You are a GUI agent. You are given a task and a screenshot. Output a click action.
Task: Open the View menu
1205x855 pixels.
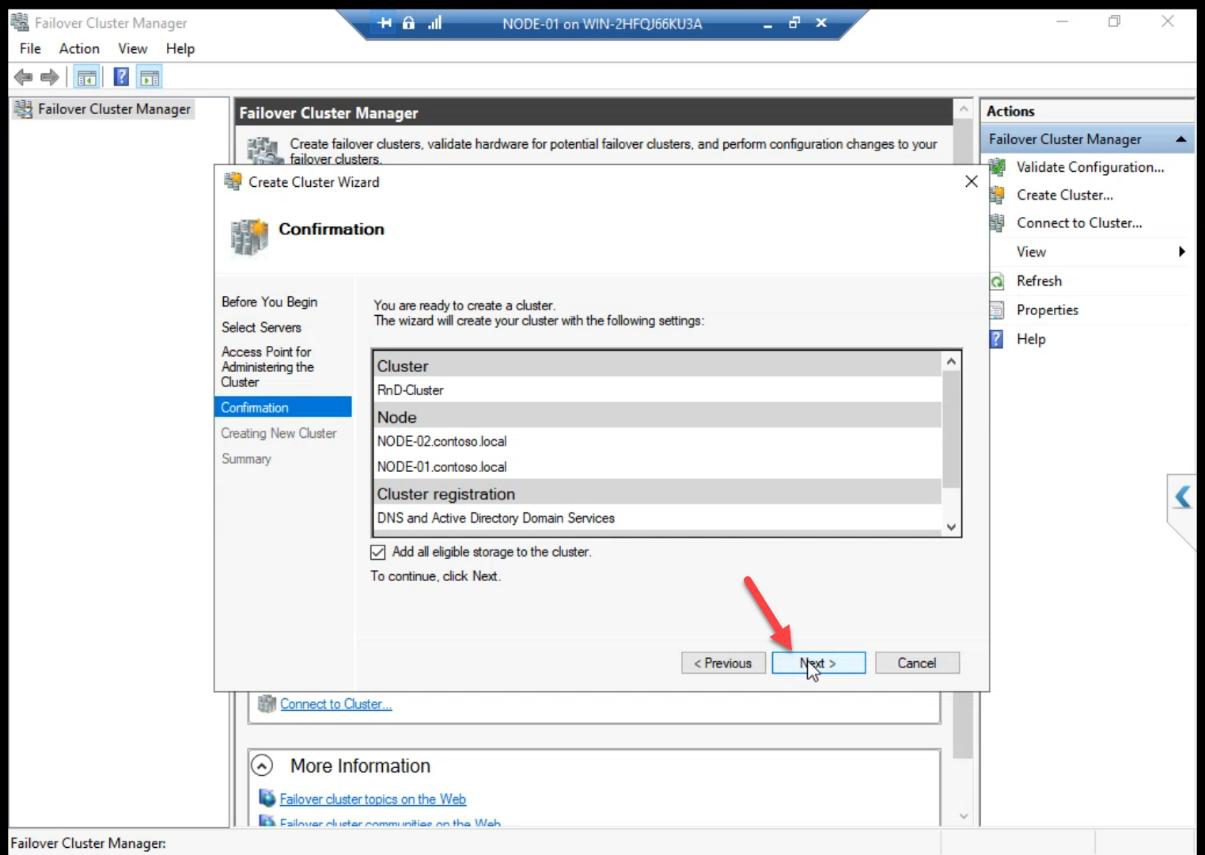(132, 48)
